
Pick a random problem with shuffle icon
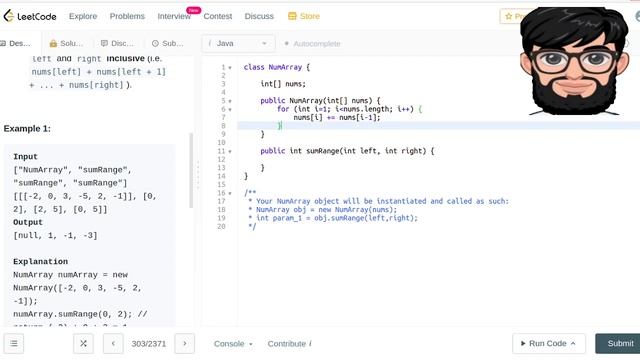pyautogui.click(x=83, y=344)
